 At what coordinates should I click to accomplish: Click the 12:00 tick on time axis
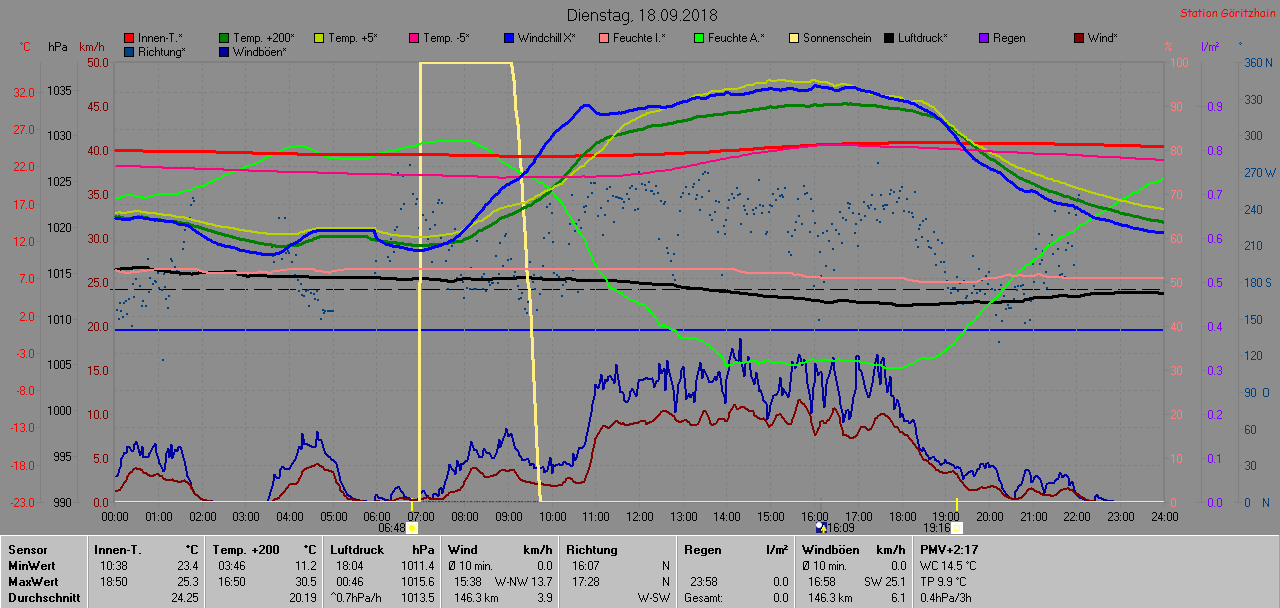click(x=639, y=516)
